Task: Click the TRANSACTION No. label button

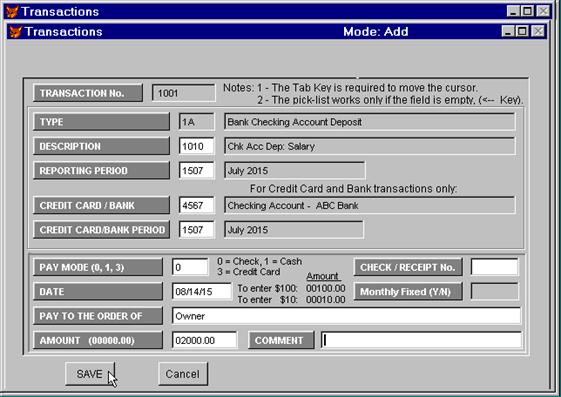Action: tap(88, 93)
